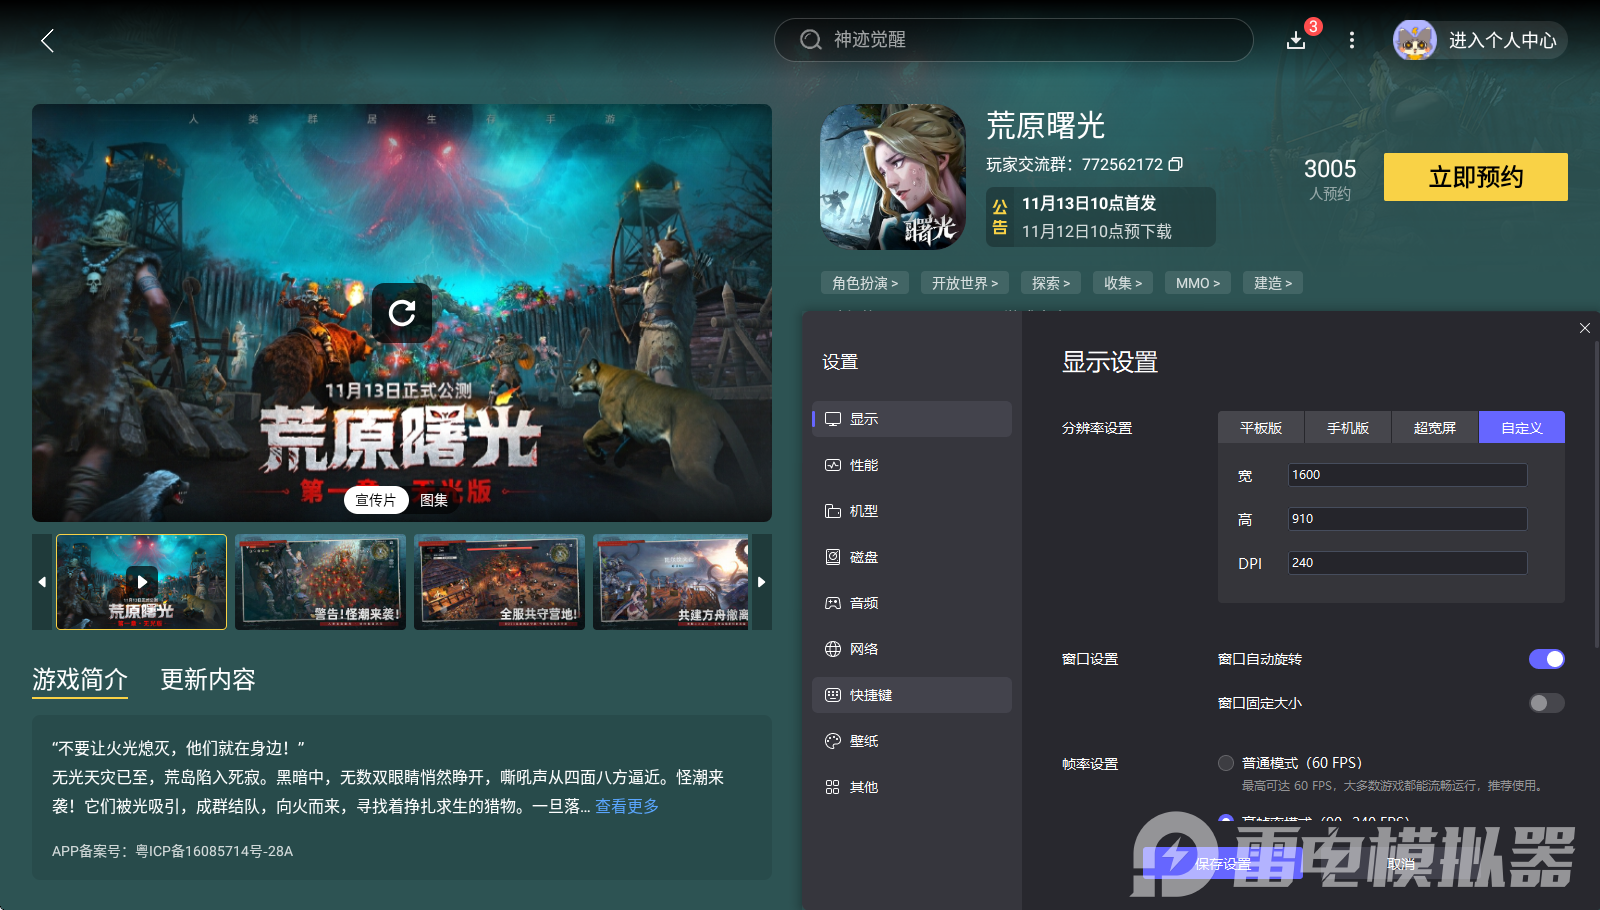Open the 机型 settings section
Screen dimensions: 1600x910
point(912,511)
